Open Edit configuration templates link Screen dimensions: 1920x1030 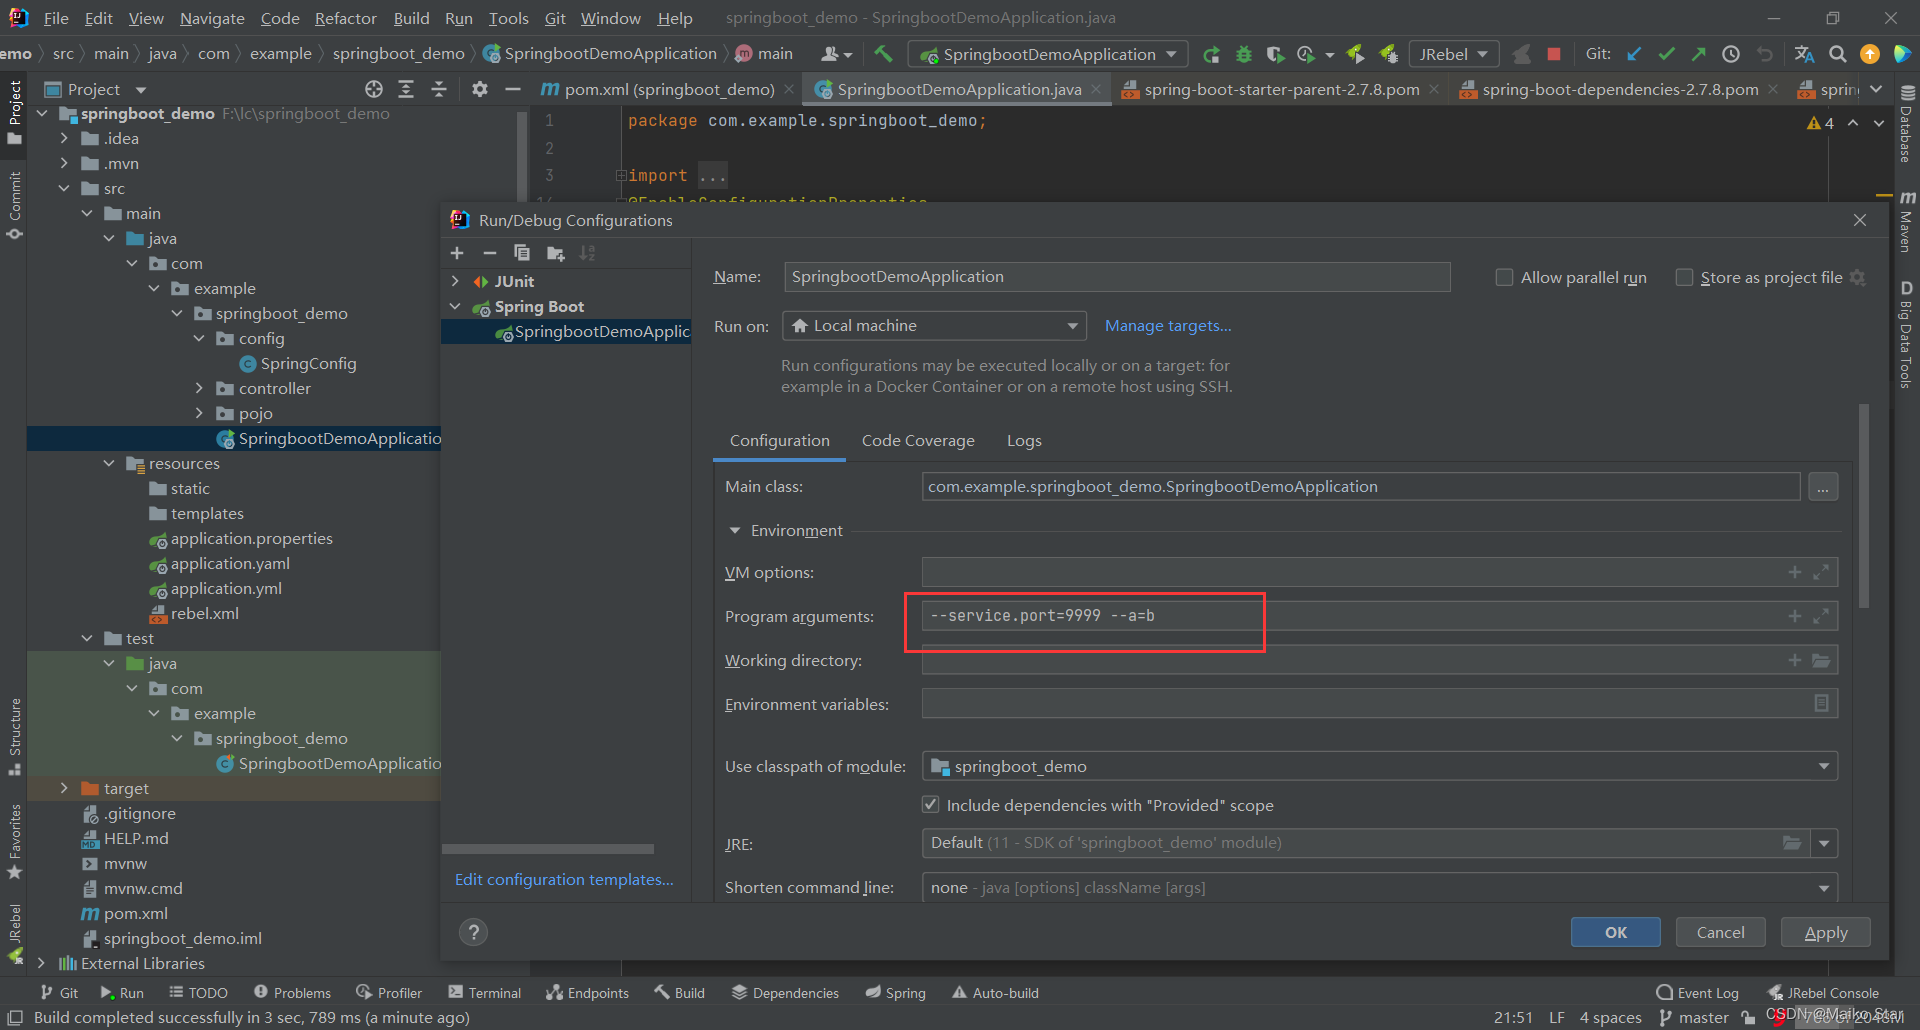[564, 879]
